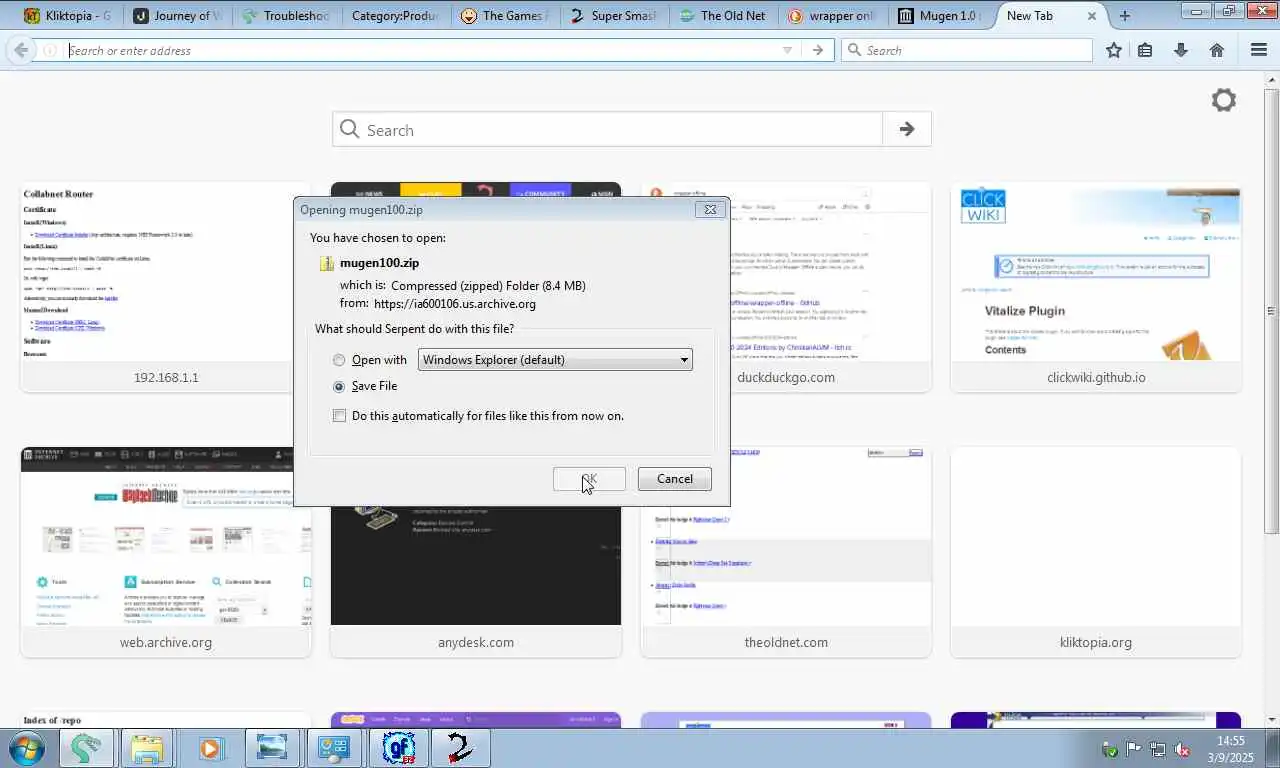Switch to the Mugen 1.0 tab

pyautogui.click(x=941, y=16)
